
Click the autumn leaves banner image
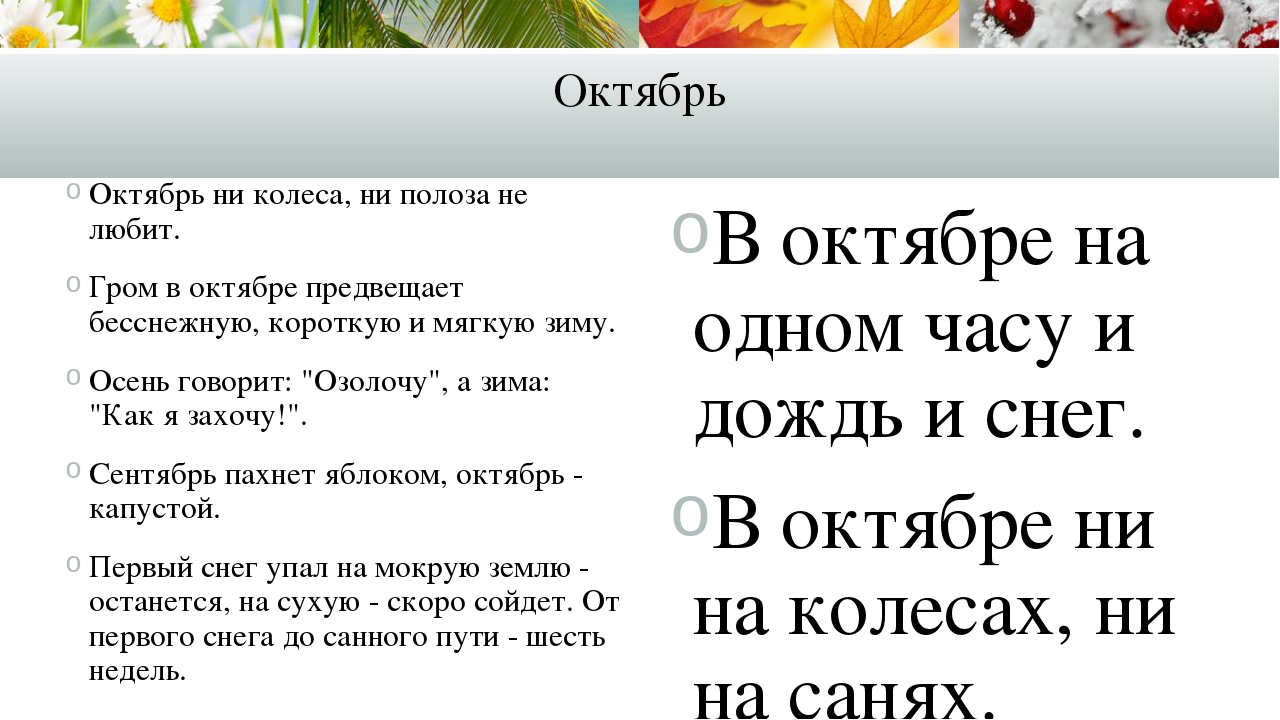click(800, 24)
